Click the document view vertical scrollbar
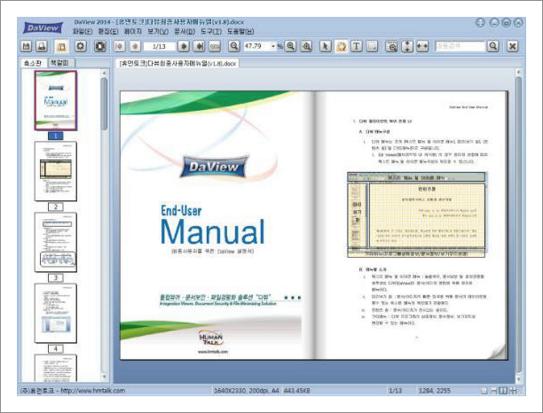 [x=518, y=225]
